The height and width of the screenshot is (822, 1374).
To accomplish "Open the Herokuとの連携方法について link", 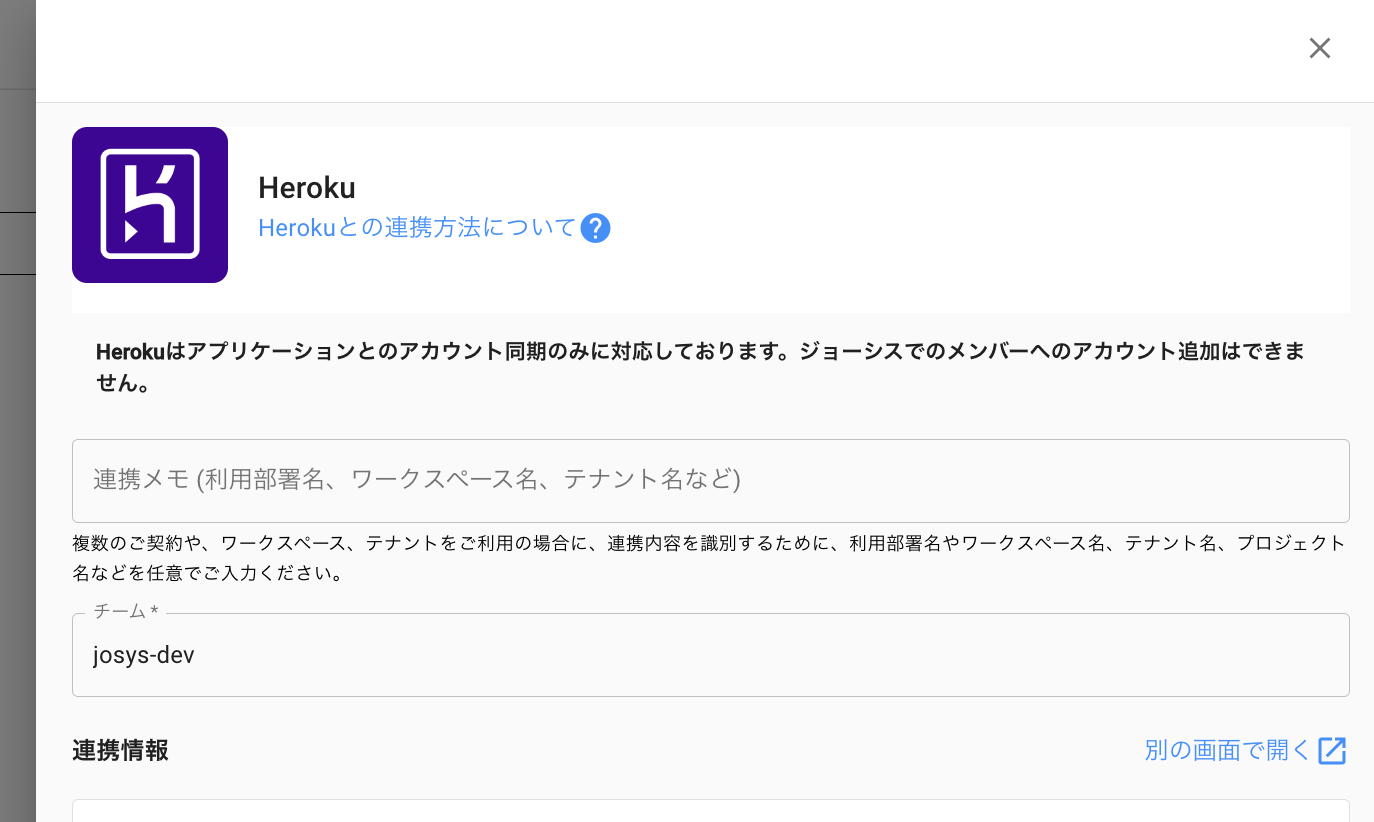I will tap(417, 228).
